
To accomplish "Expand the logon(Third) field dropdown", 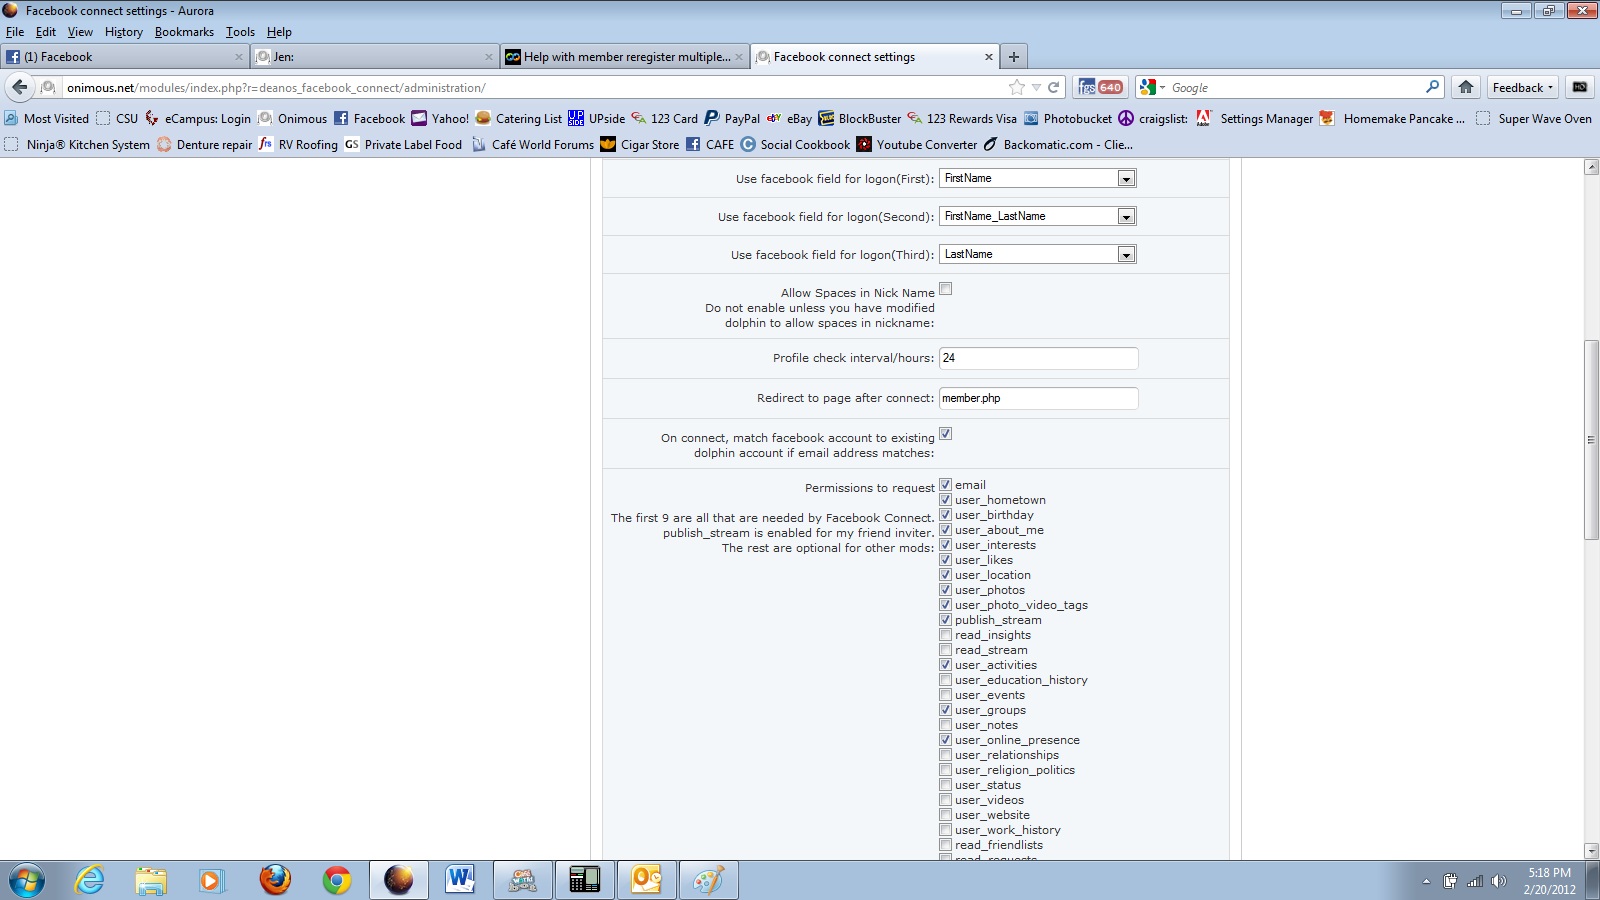I will point(1126,255).
